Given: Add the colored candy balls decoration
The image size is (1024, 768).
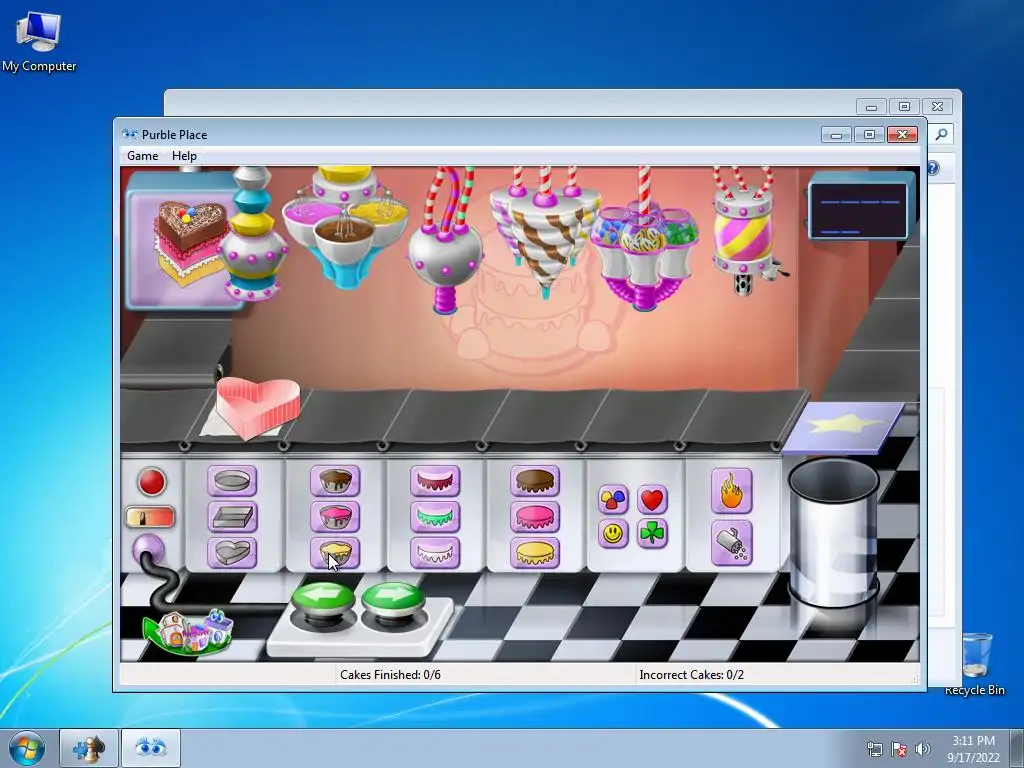Looking at the screenshot, I should tap(613, 500).
